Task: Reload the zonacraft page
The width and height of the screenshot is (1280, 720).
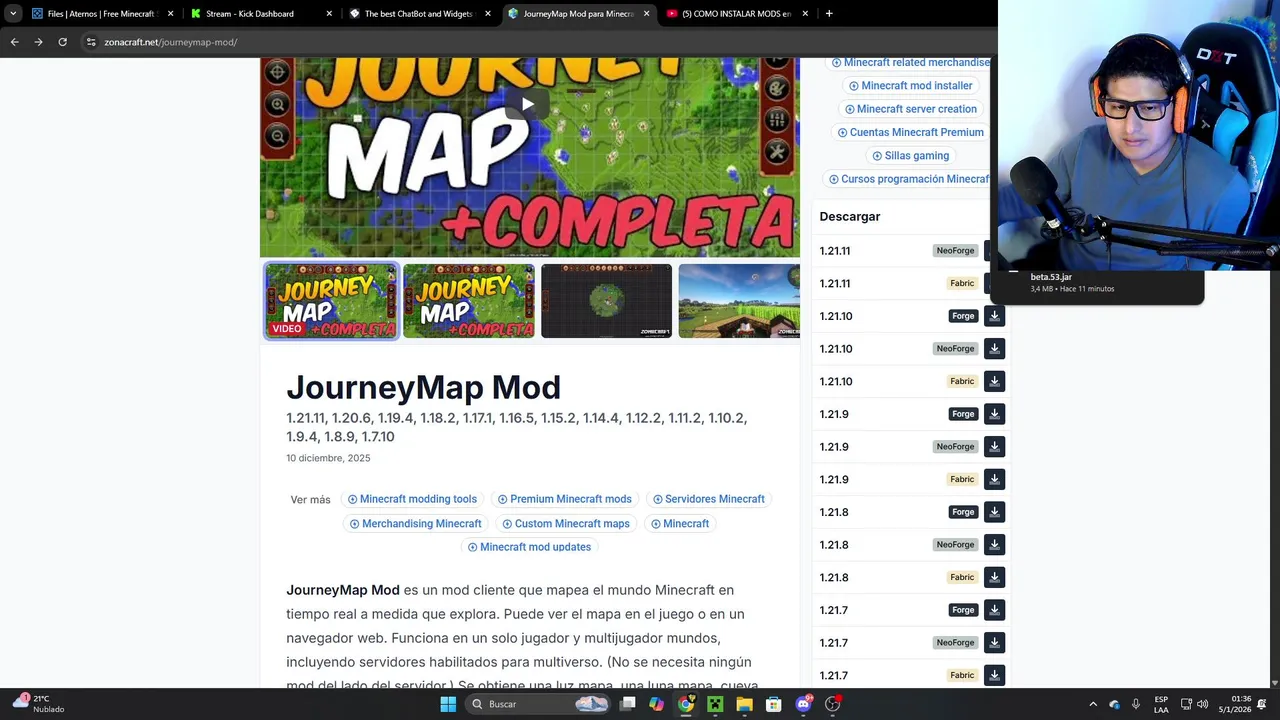Action: click(x=62, y=42)
